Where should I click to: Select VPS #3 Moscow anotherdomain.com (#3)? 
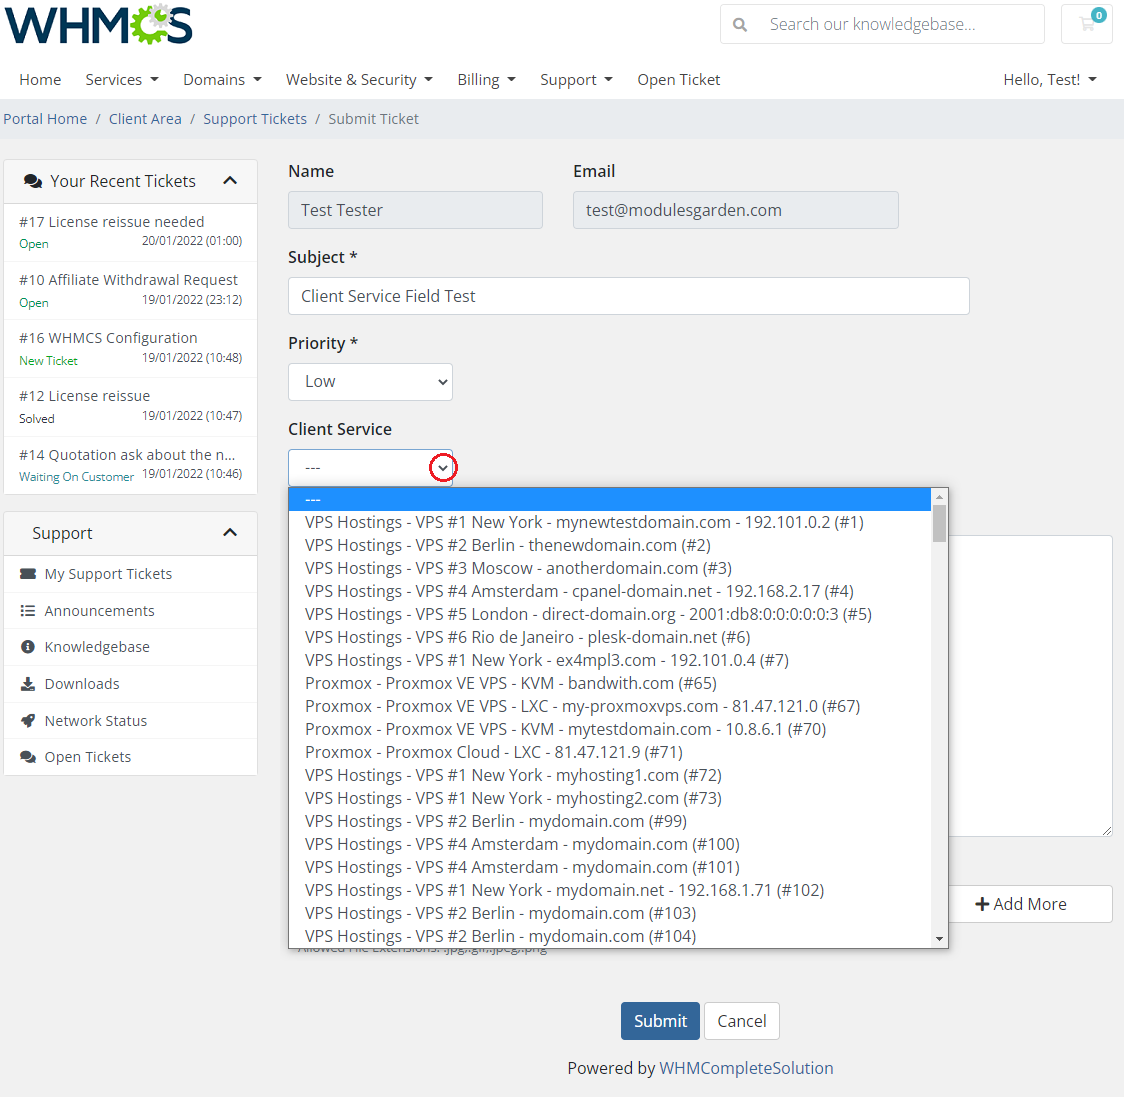609,568
